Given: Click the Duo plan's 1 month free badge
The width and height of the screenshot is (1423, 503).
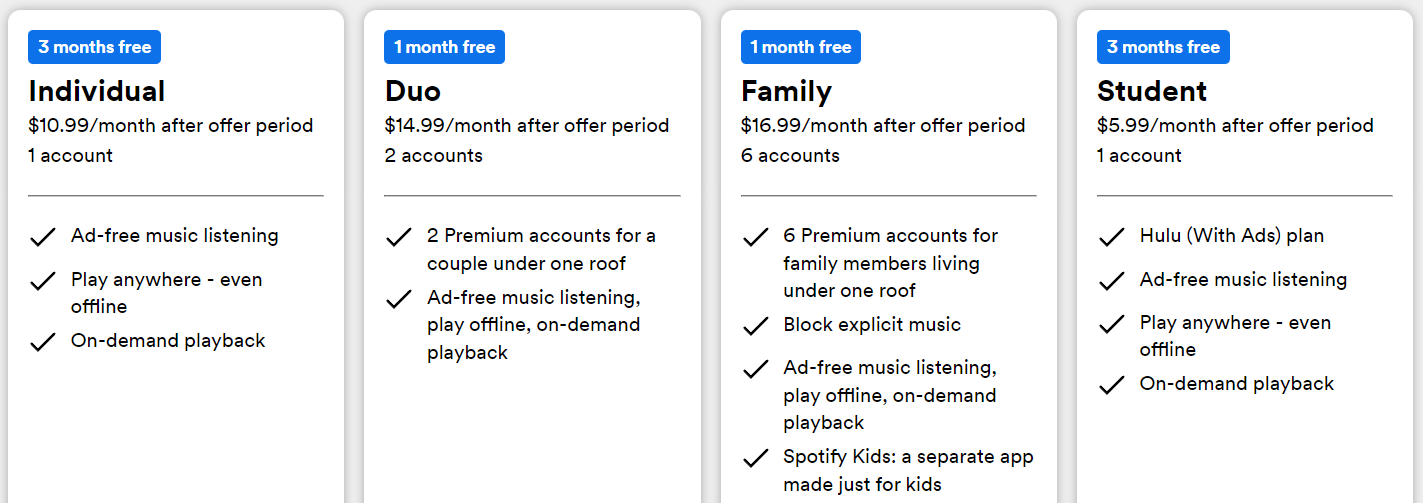Looking at the screenshot, I should click(444, 47).
